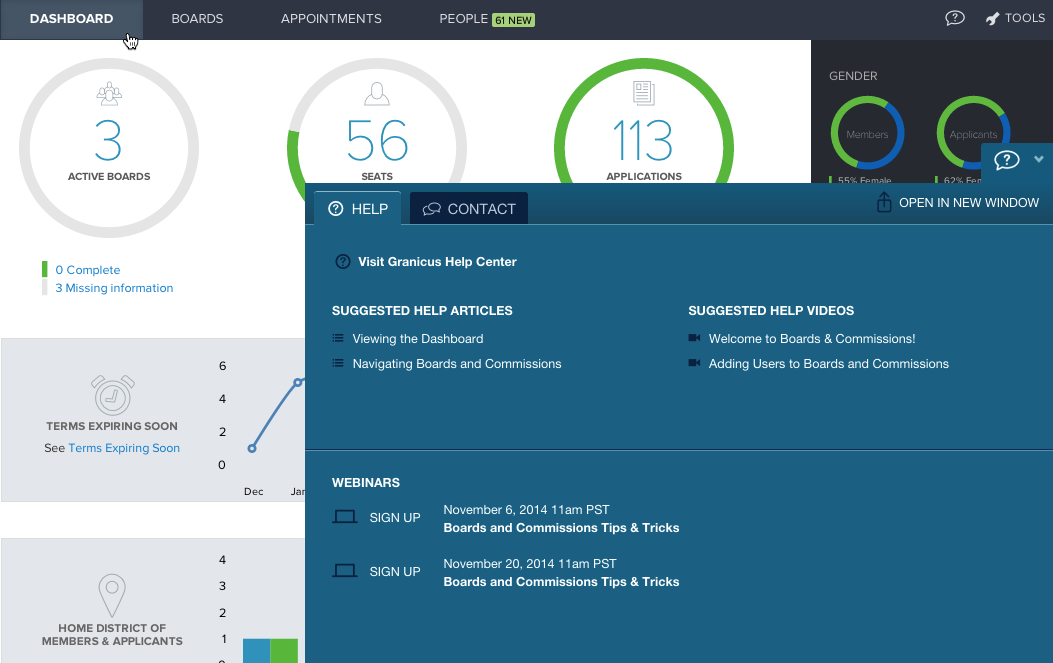Collapse the help panel with chevron arrow
Image resolution: width=1053 pixels, height=663 pixels.
coord(1039,159)
